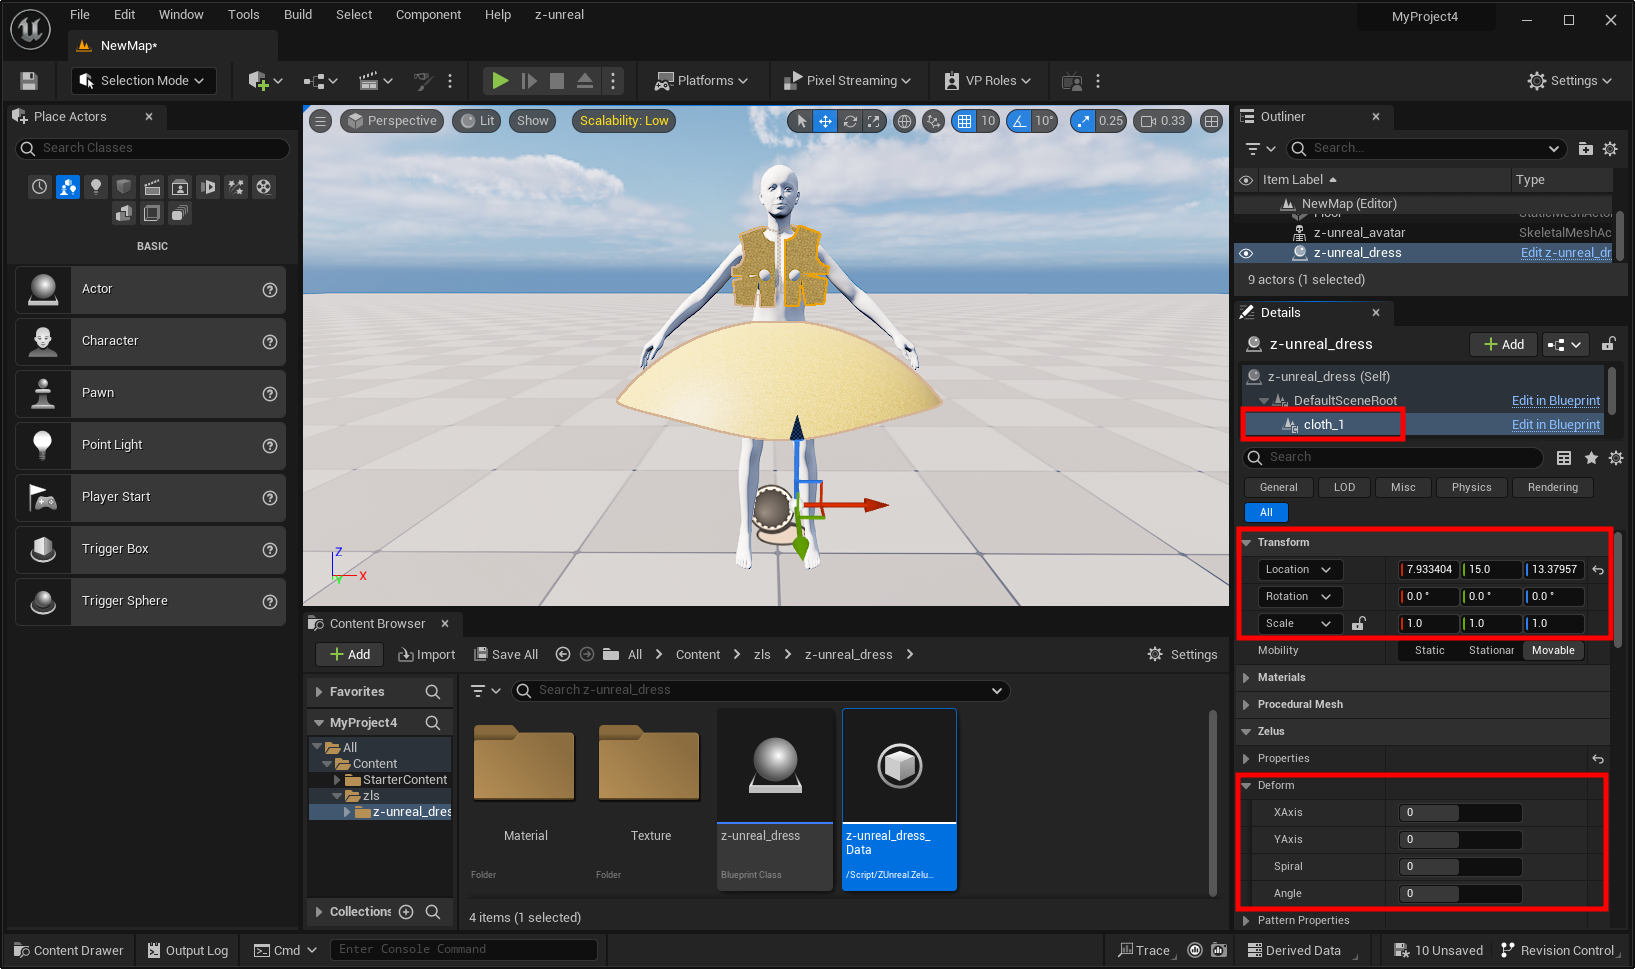Adjust the Spiral deform slider
Image resolution: width=1635 pixels, height=969 pixels.
pos(1460,867)
